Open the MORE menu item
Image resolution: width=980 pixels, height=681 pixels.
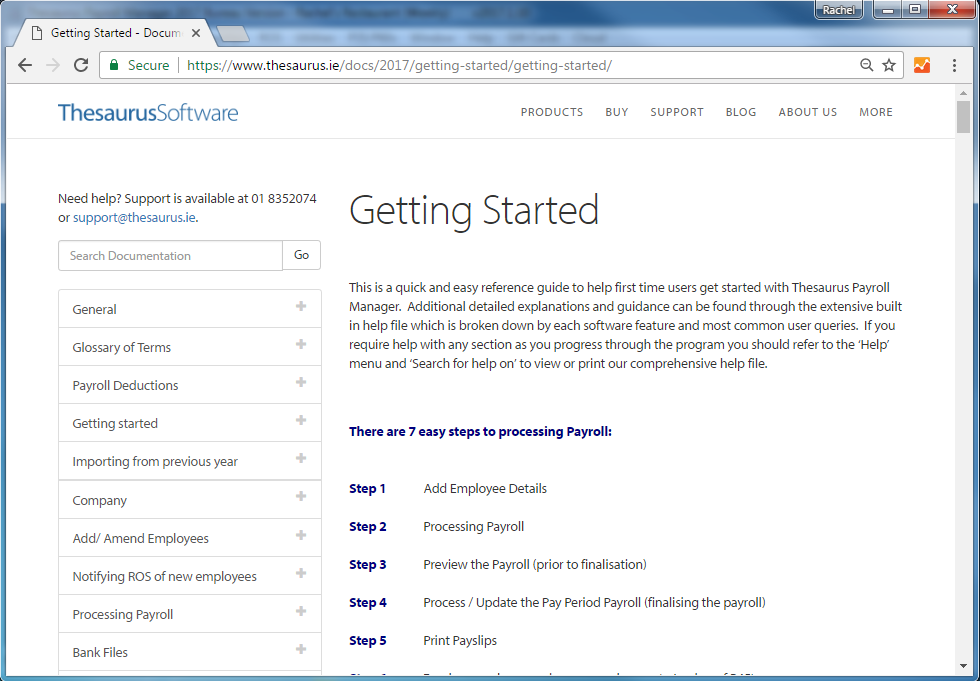[x=876, y=112]
